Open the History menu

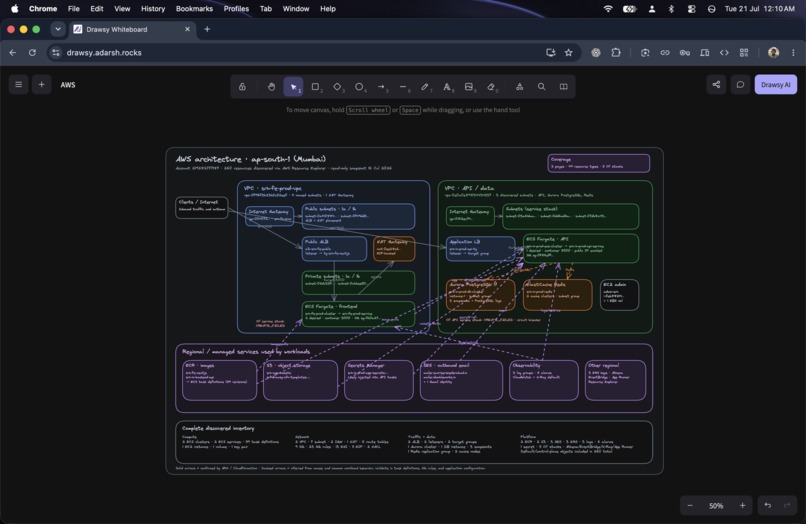click(x=153, y=9)
